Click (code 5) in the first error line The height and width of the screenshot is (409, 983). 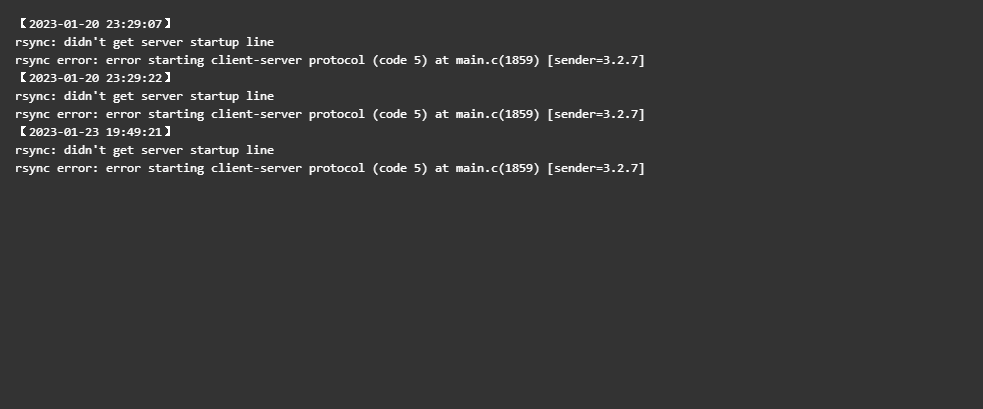tap(400, 60)
